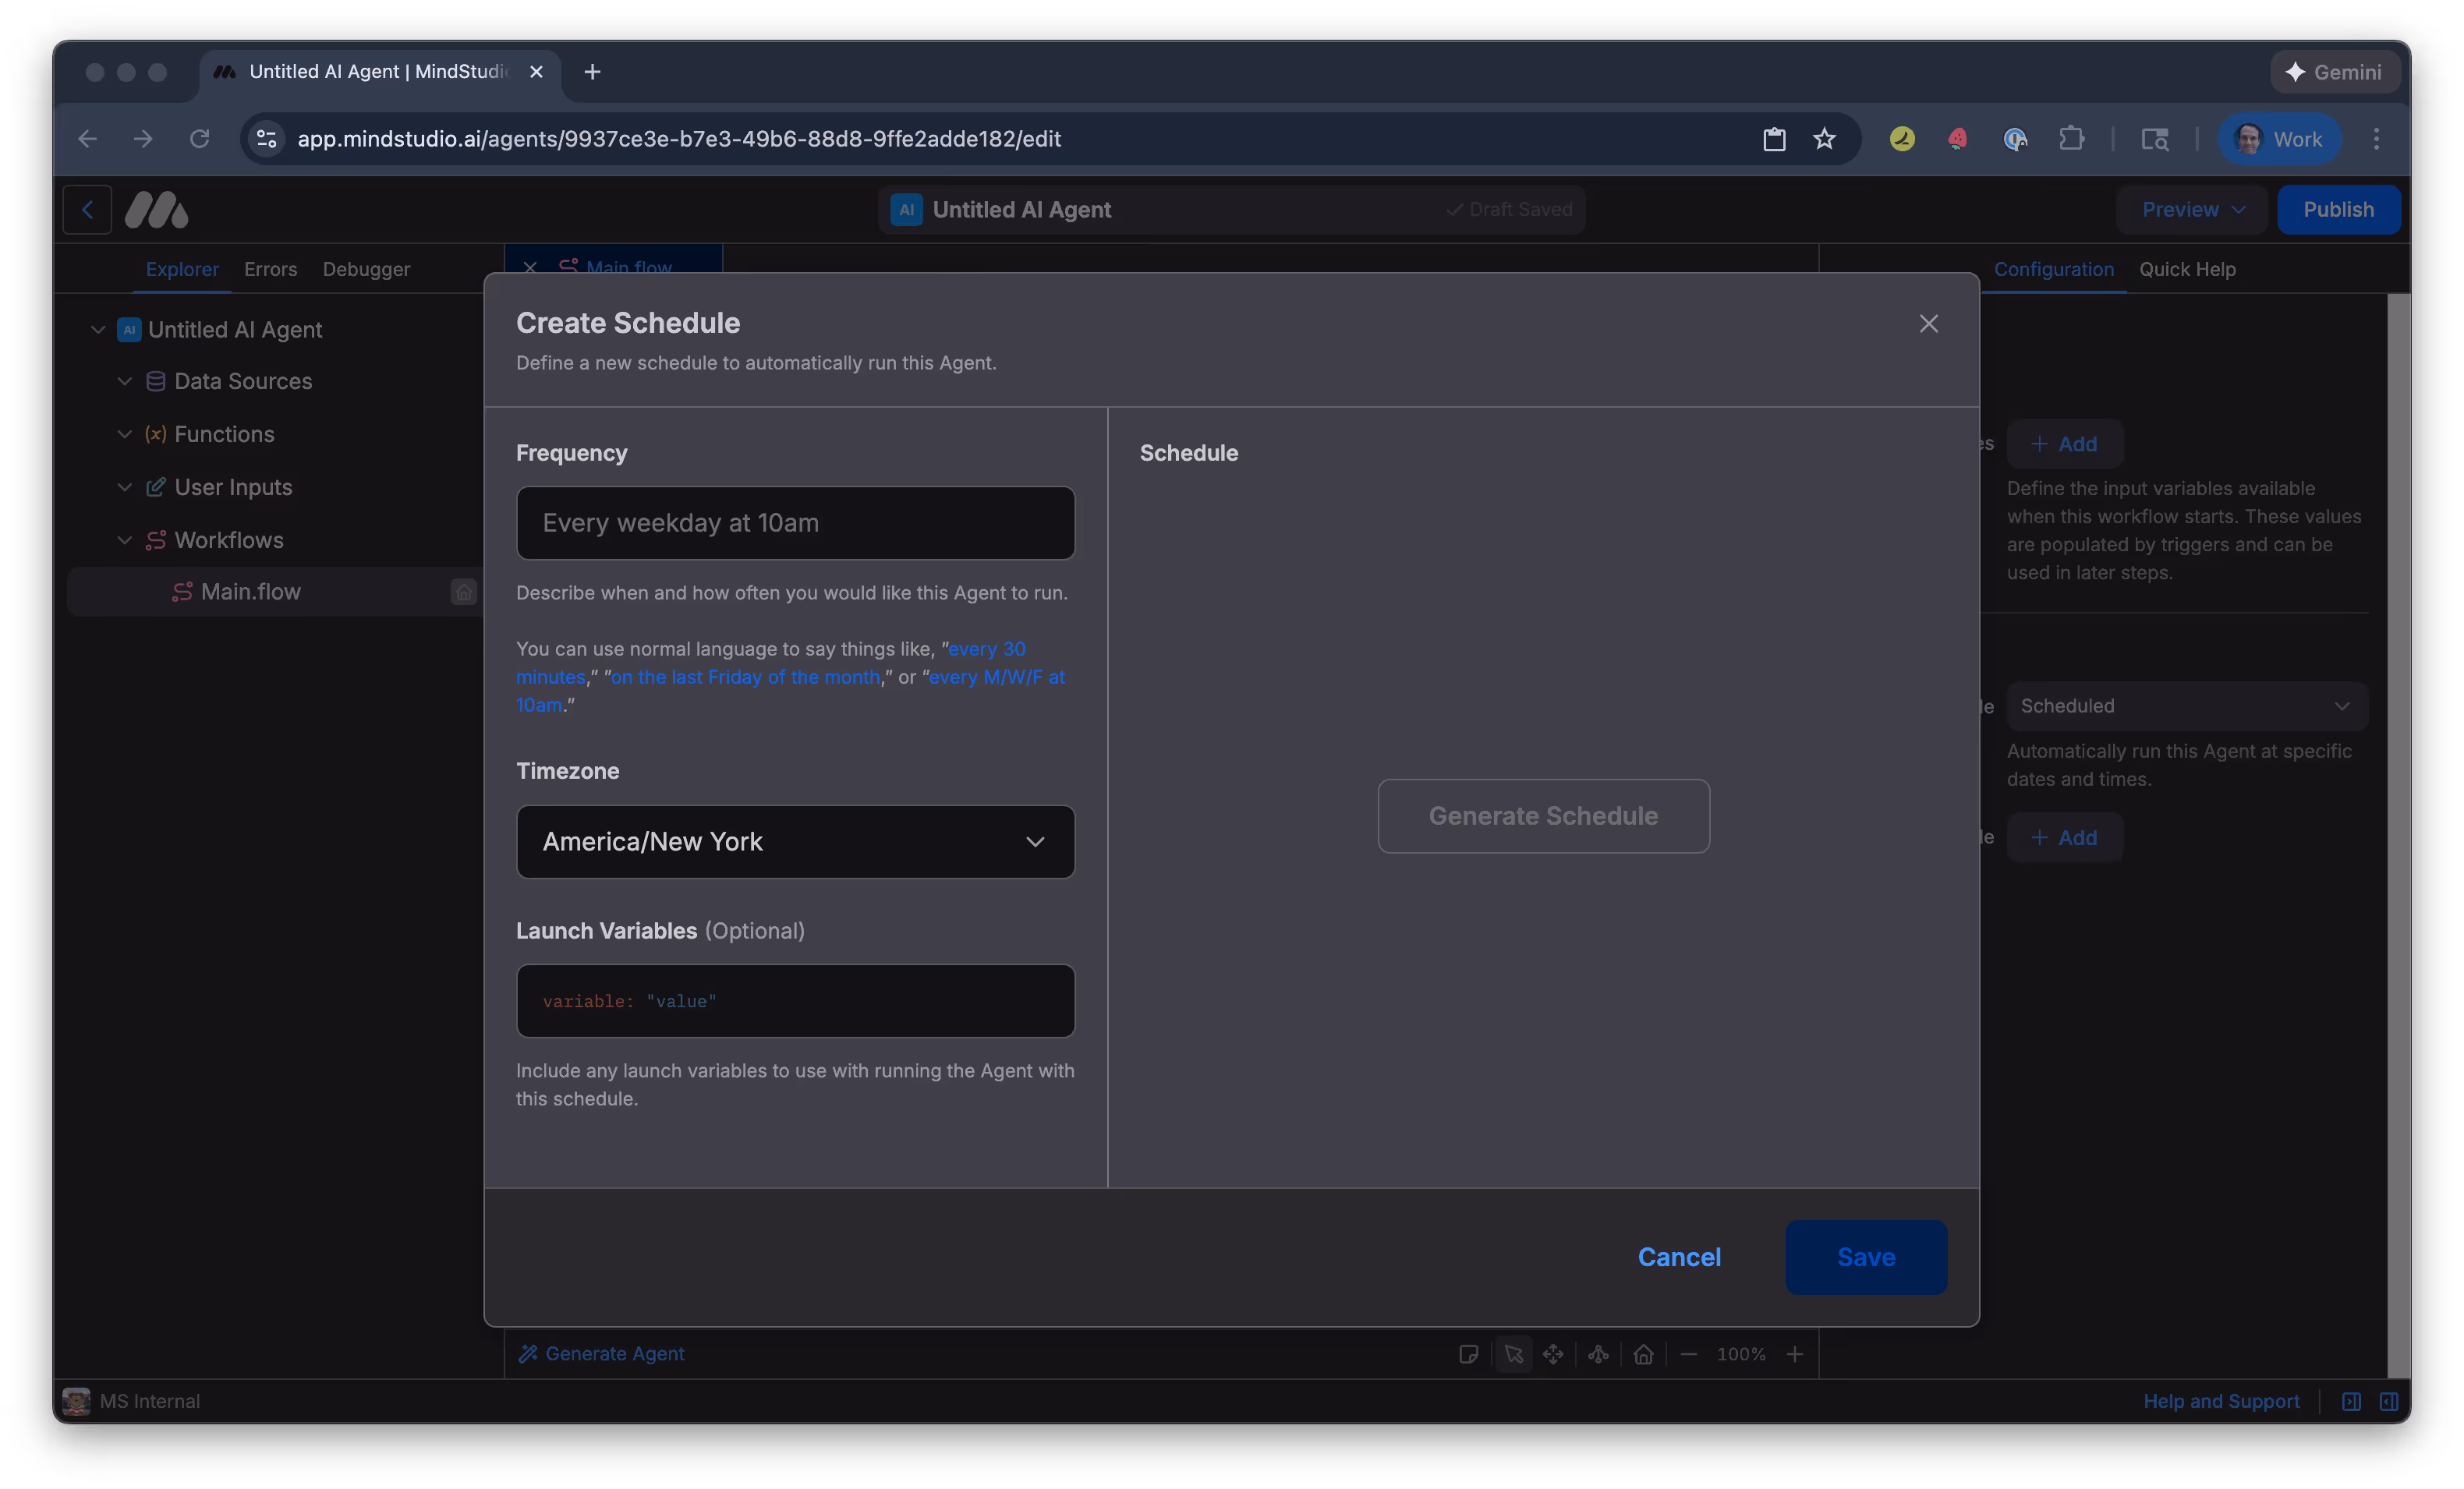
Task: Open the Errors tab in the explorer panel
Action: point(270,269)
